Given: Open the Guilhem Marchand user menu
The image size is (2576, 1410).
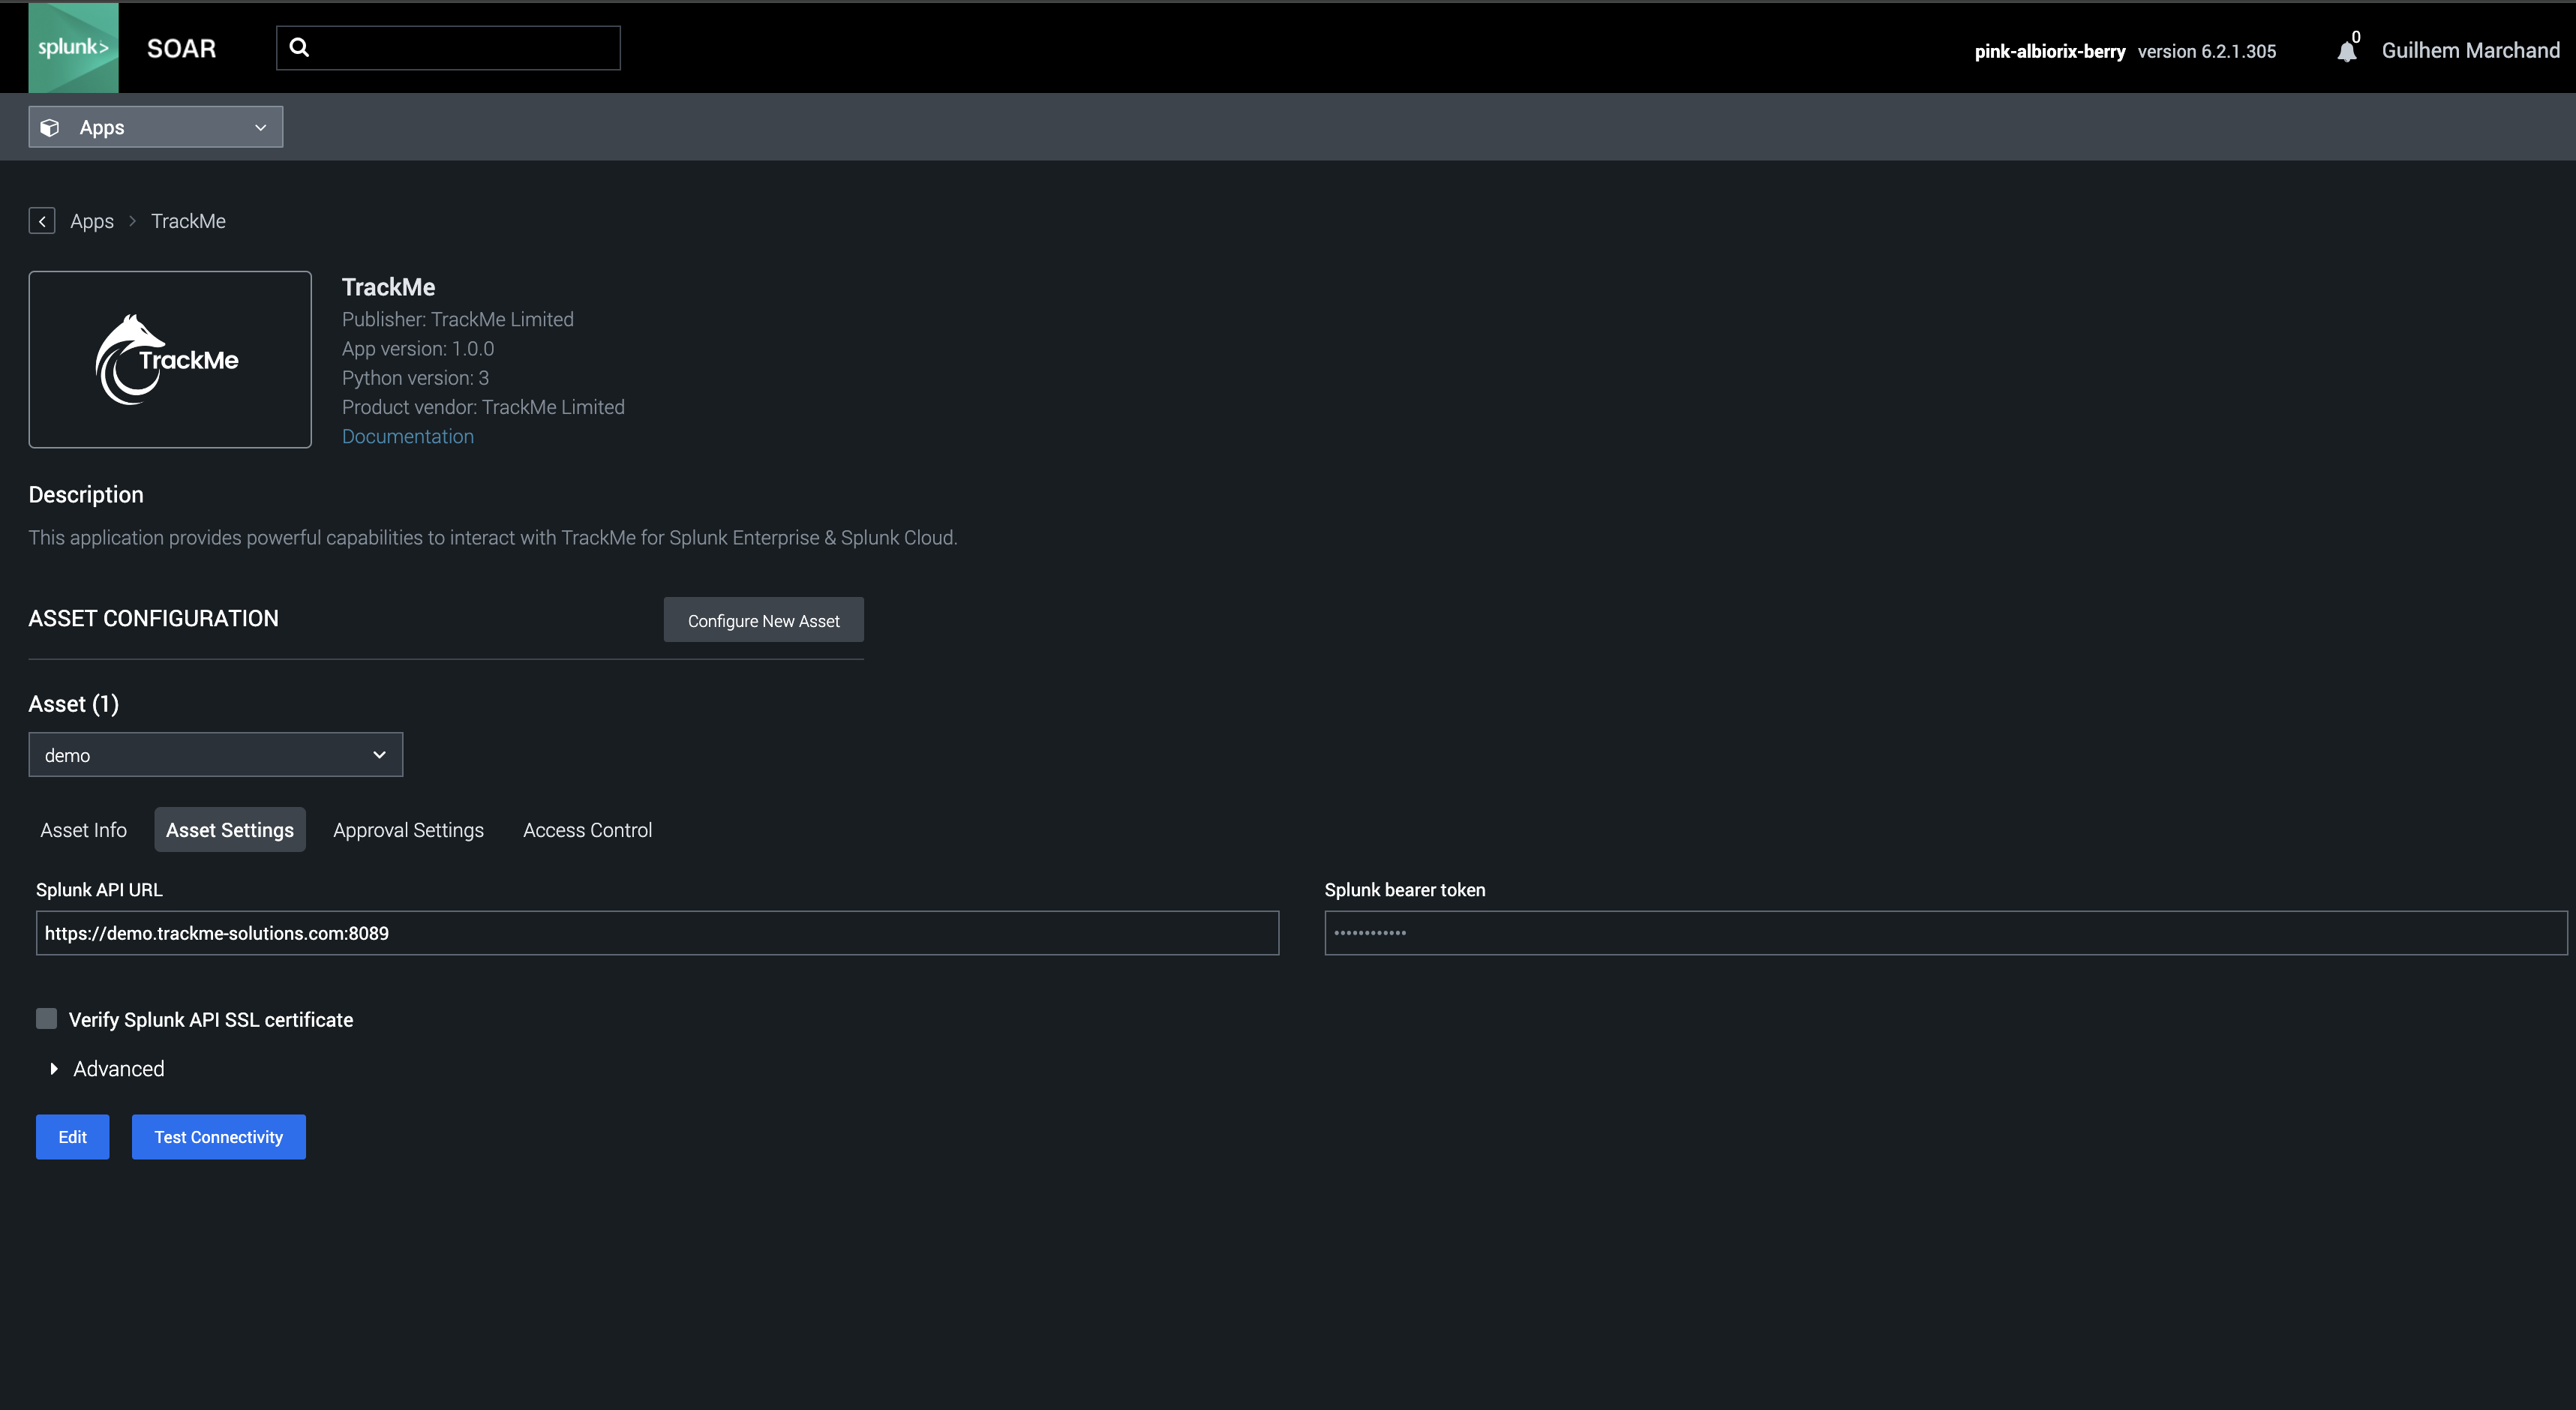Looking at the screenshot, I should tap(2470, 51).
